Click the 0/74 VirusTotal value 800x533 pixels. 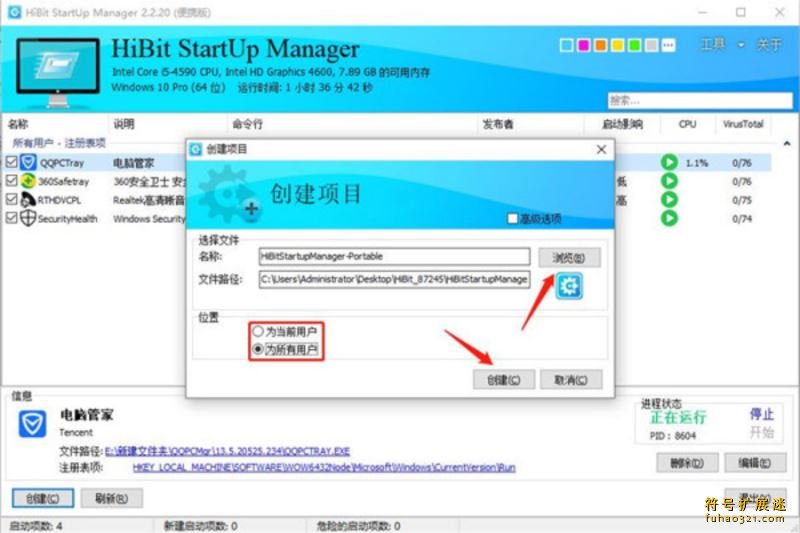742,218
